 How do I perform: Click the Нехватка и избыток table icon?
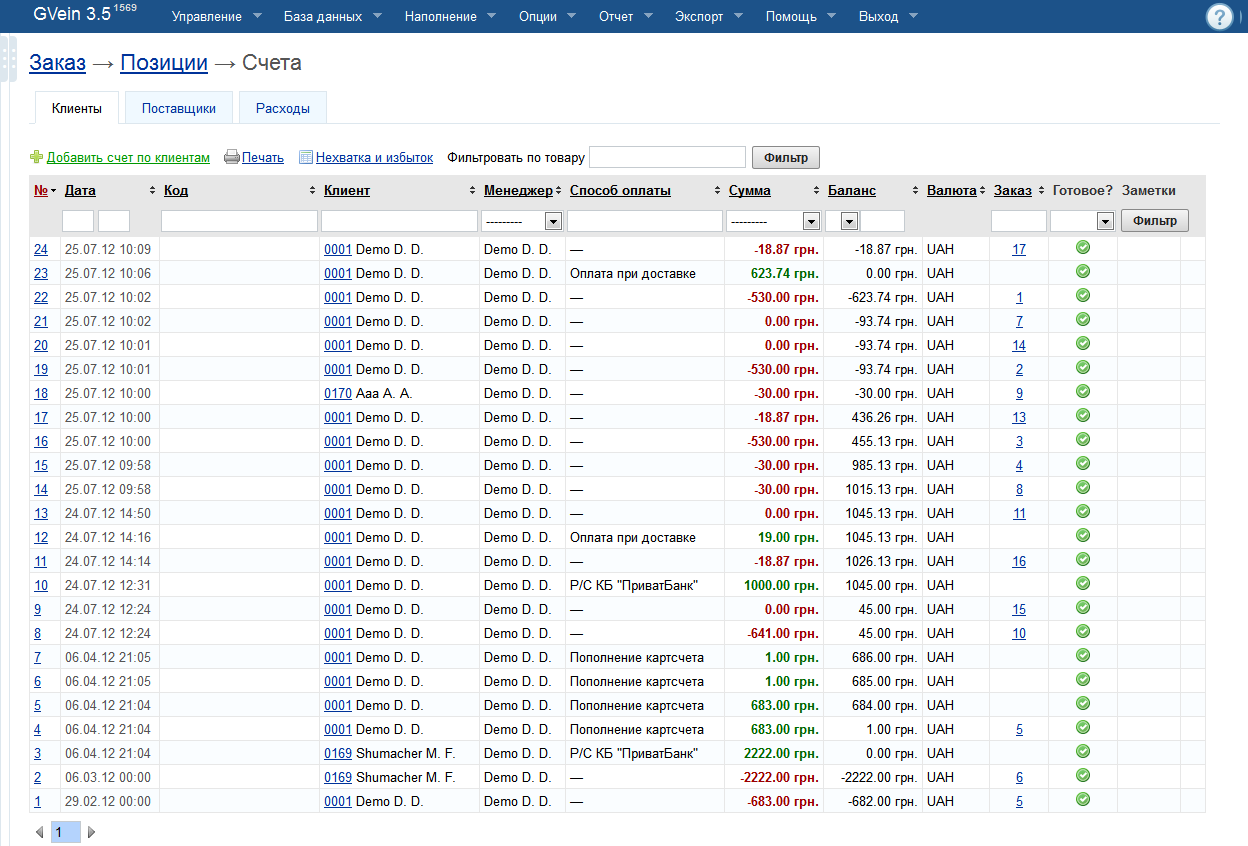[306, 157]
